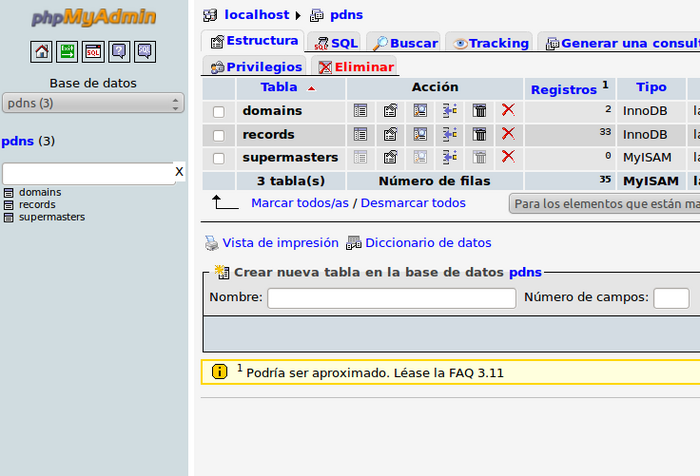
Task: Focus the Número de campos field
Action: coord(671,298)
